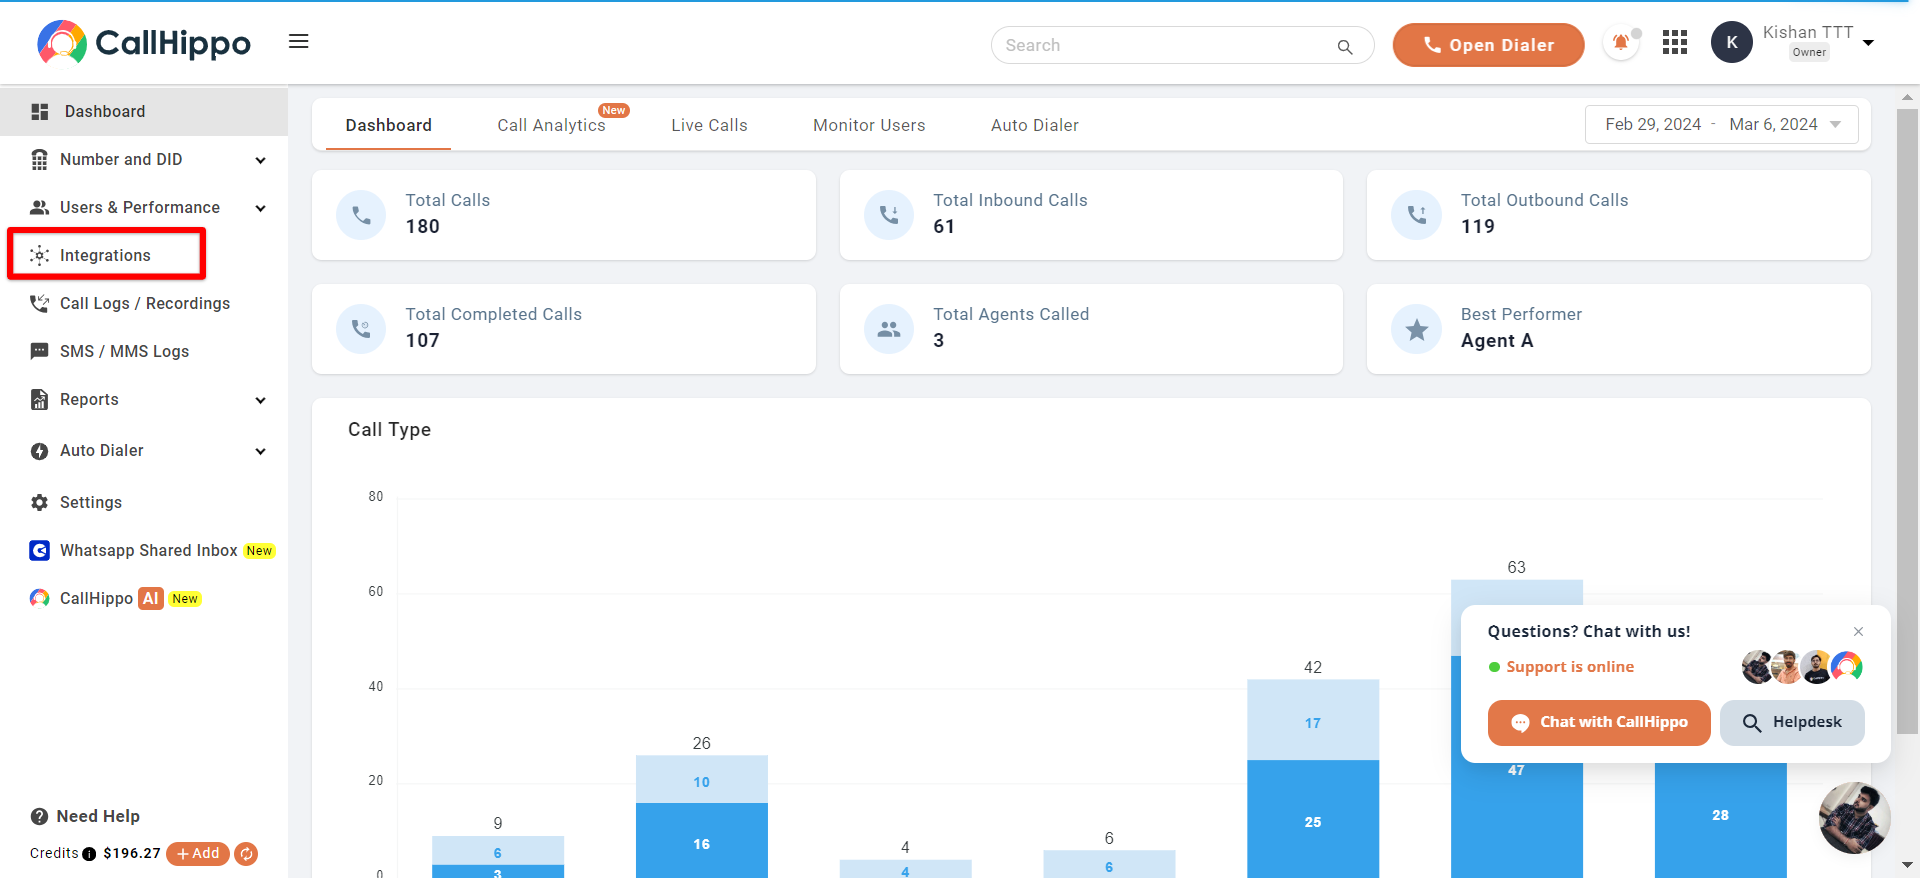Click the Settings cog icon
Screen dimensions: 1920x878
coord(40,502)
